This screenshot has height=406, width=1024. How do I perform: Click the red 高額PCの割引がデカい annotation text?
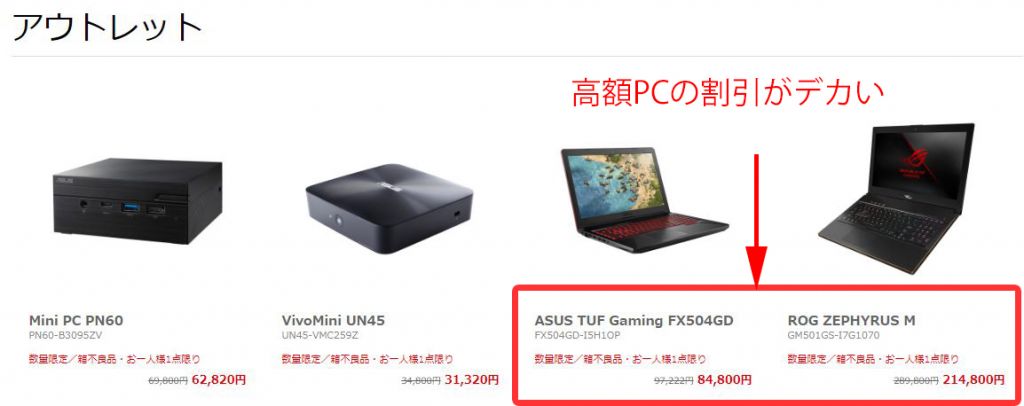click(x=728, y=93)
